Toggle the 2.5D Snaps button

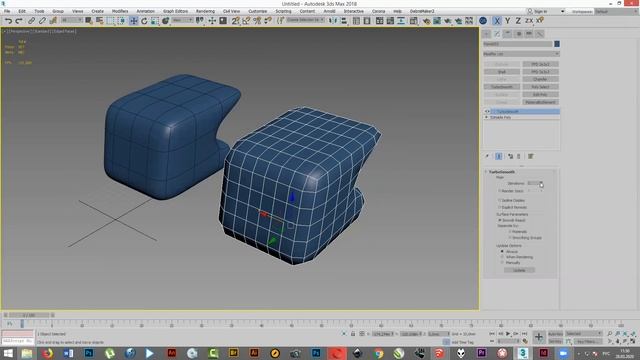point(236,21)
